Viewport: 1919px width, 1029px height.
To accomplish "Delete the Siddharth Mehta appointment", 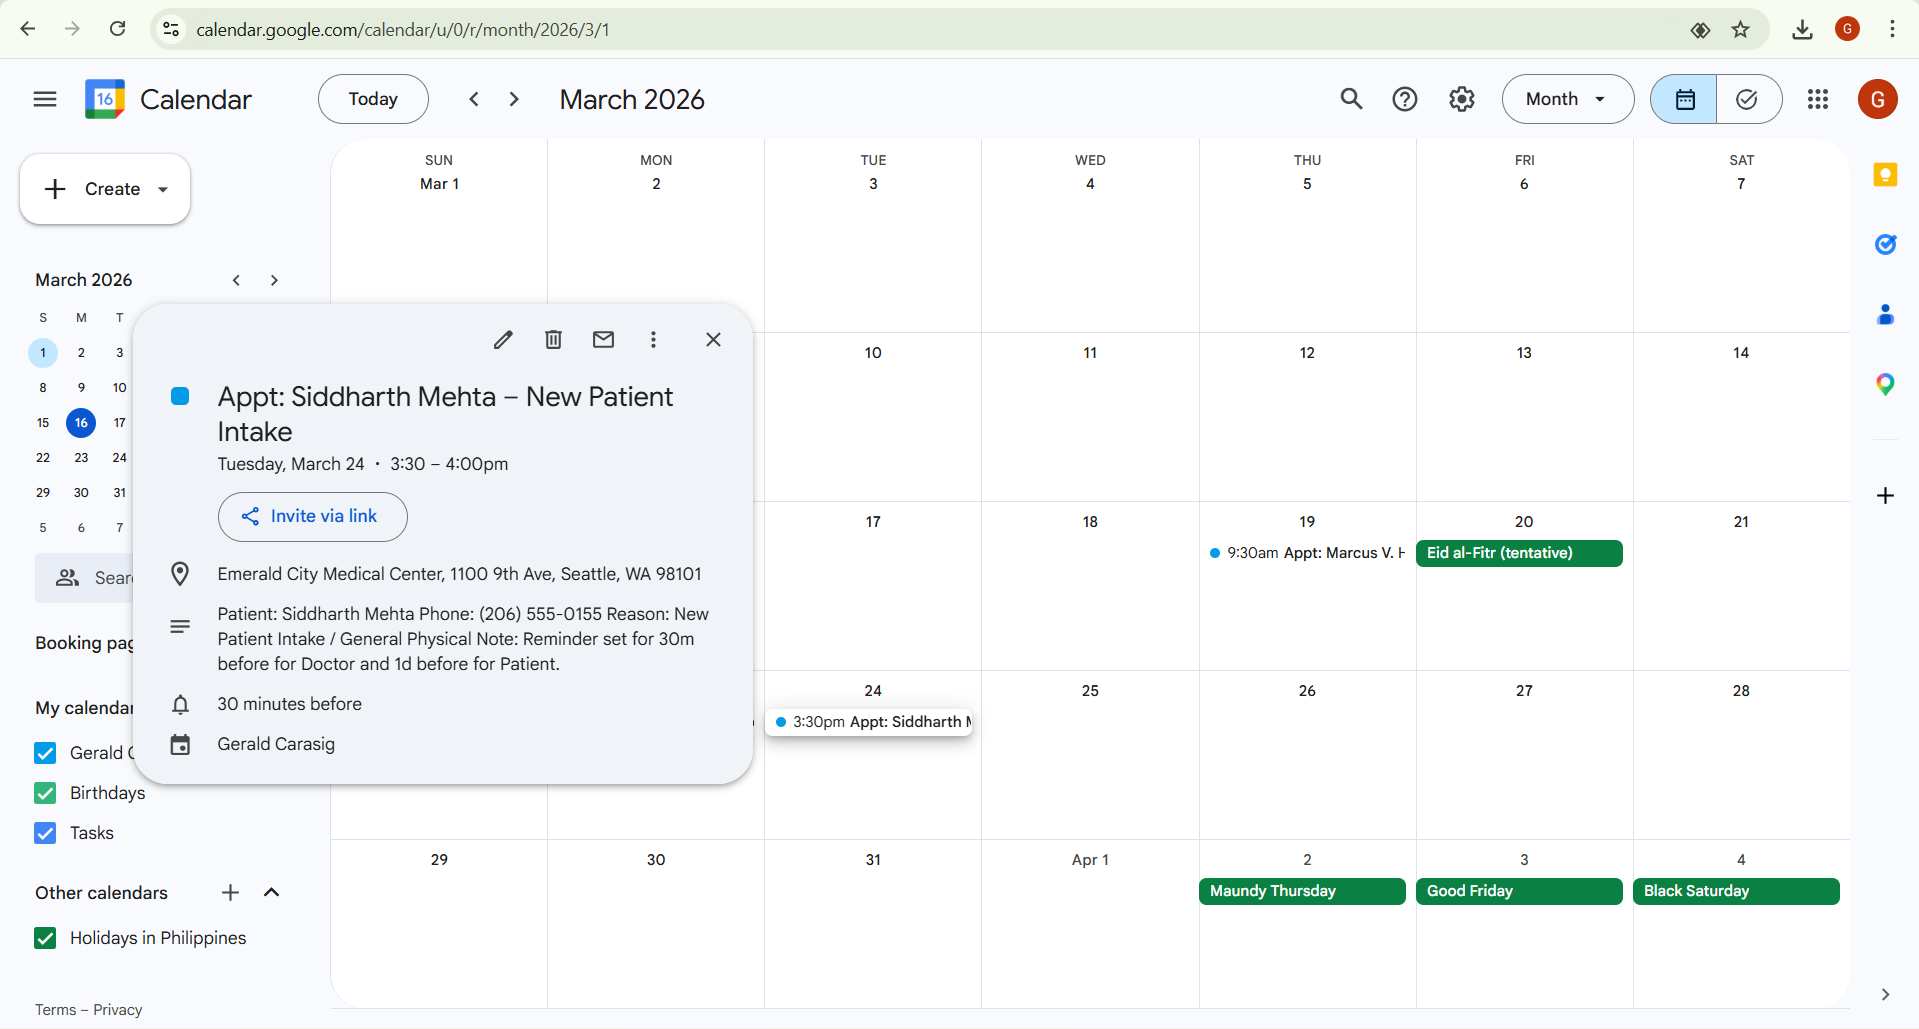I will pos(553,340).
